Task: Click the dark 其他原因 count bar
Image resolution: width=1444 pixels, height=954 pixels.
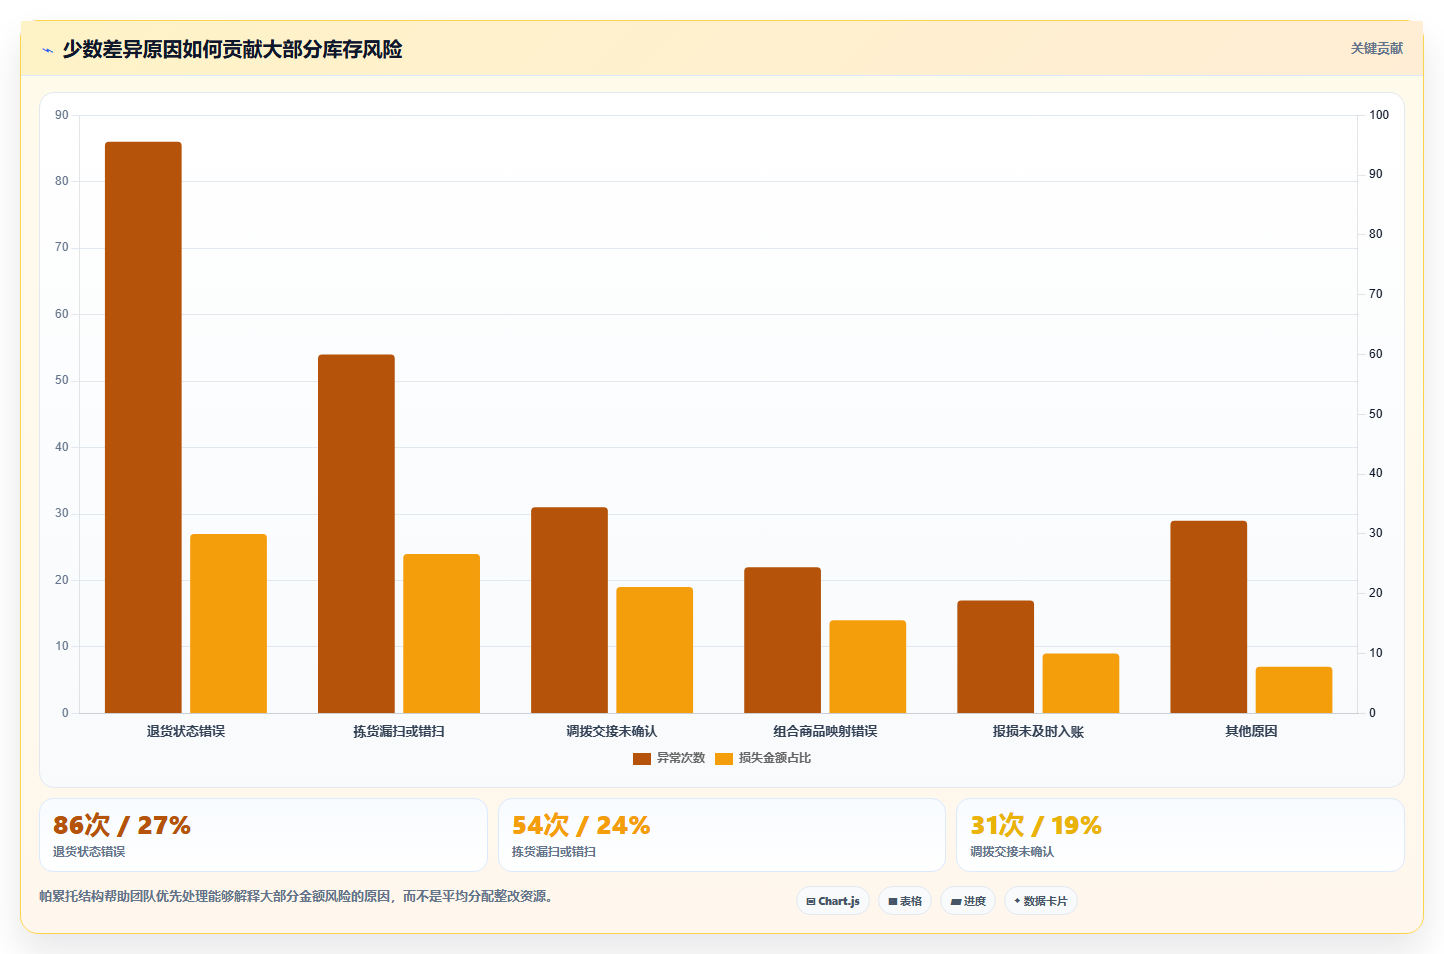Action: (1208, 617)
